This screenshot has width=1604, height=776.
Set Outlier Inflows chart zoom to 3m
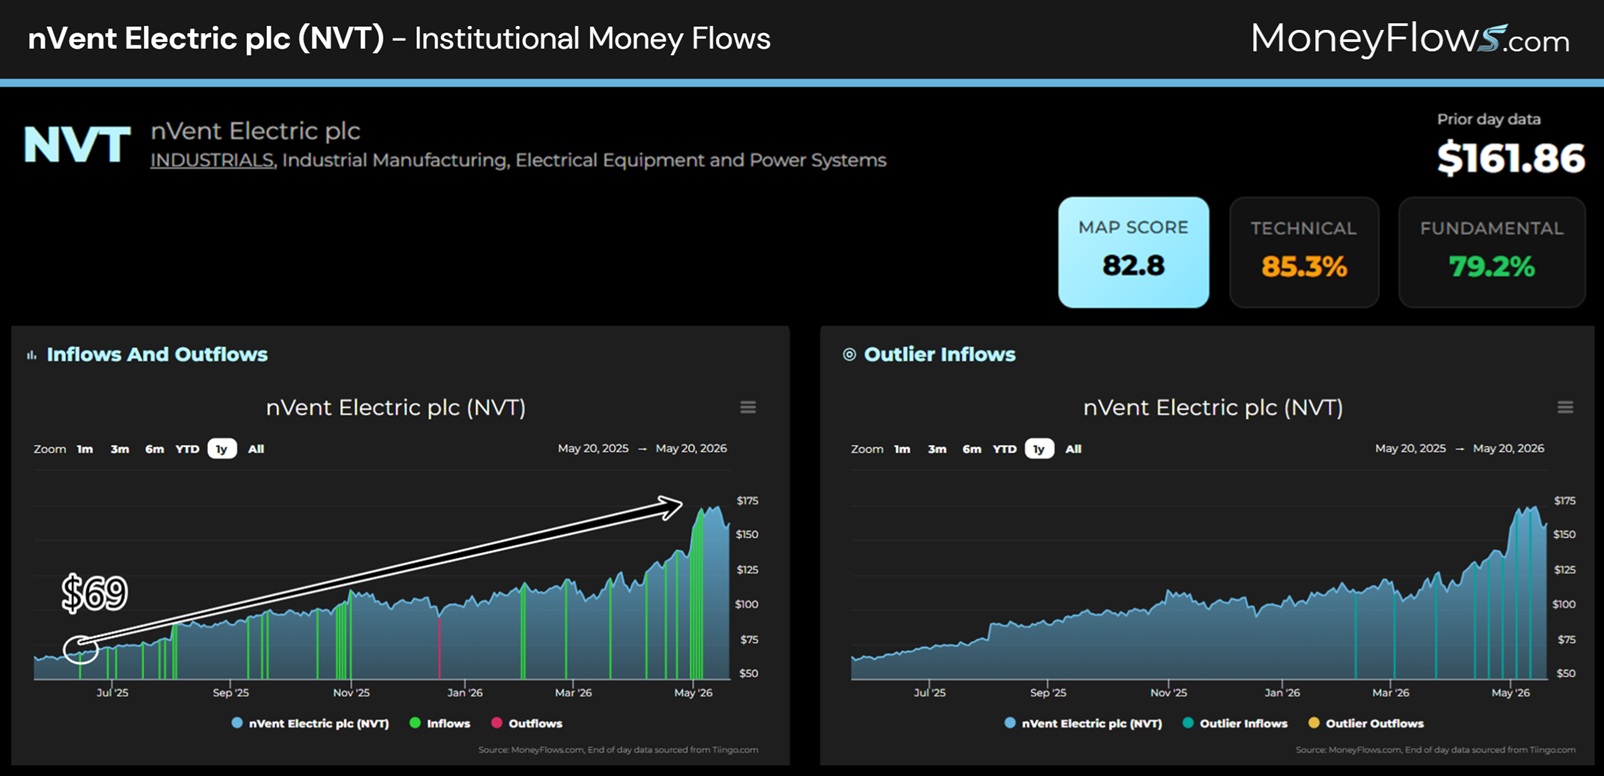937,449
